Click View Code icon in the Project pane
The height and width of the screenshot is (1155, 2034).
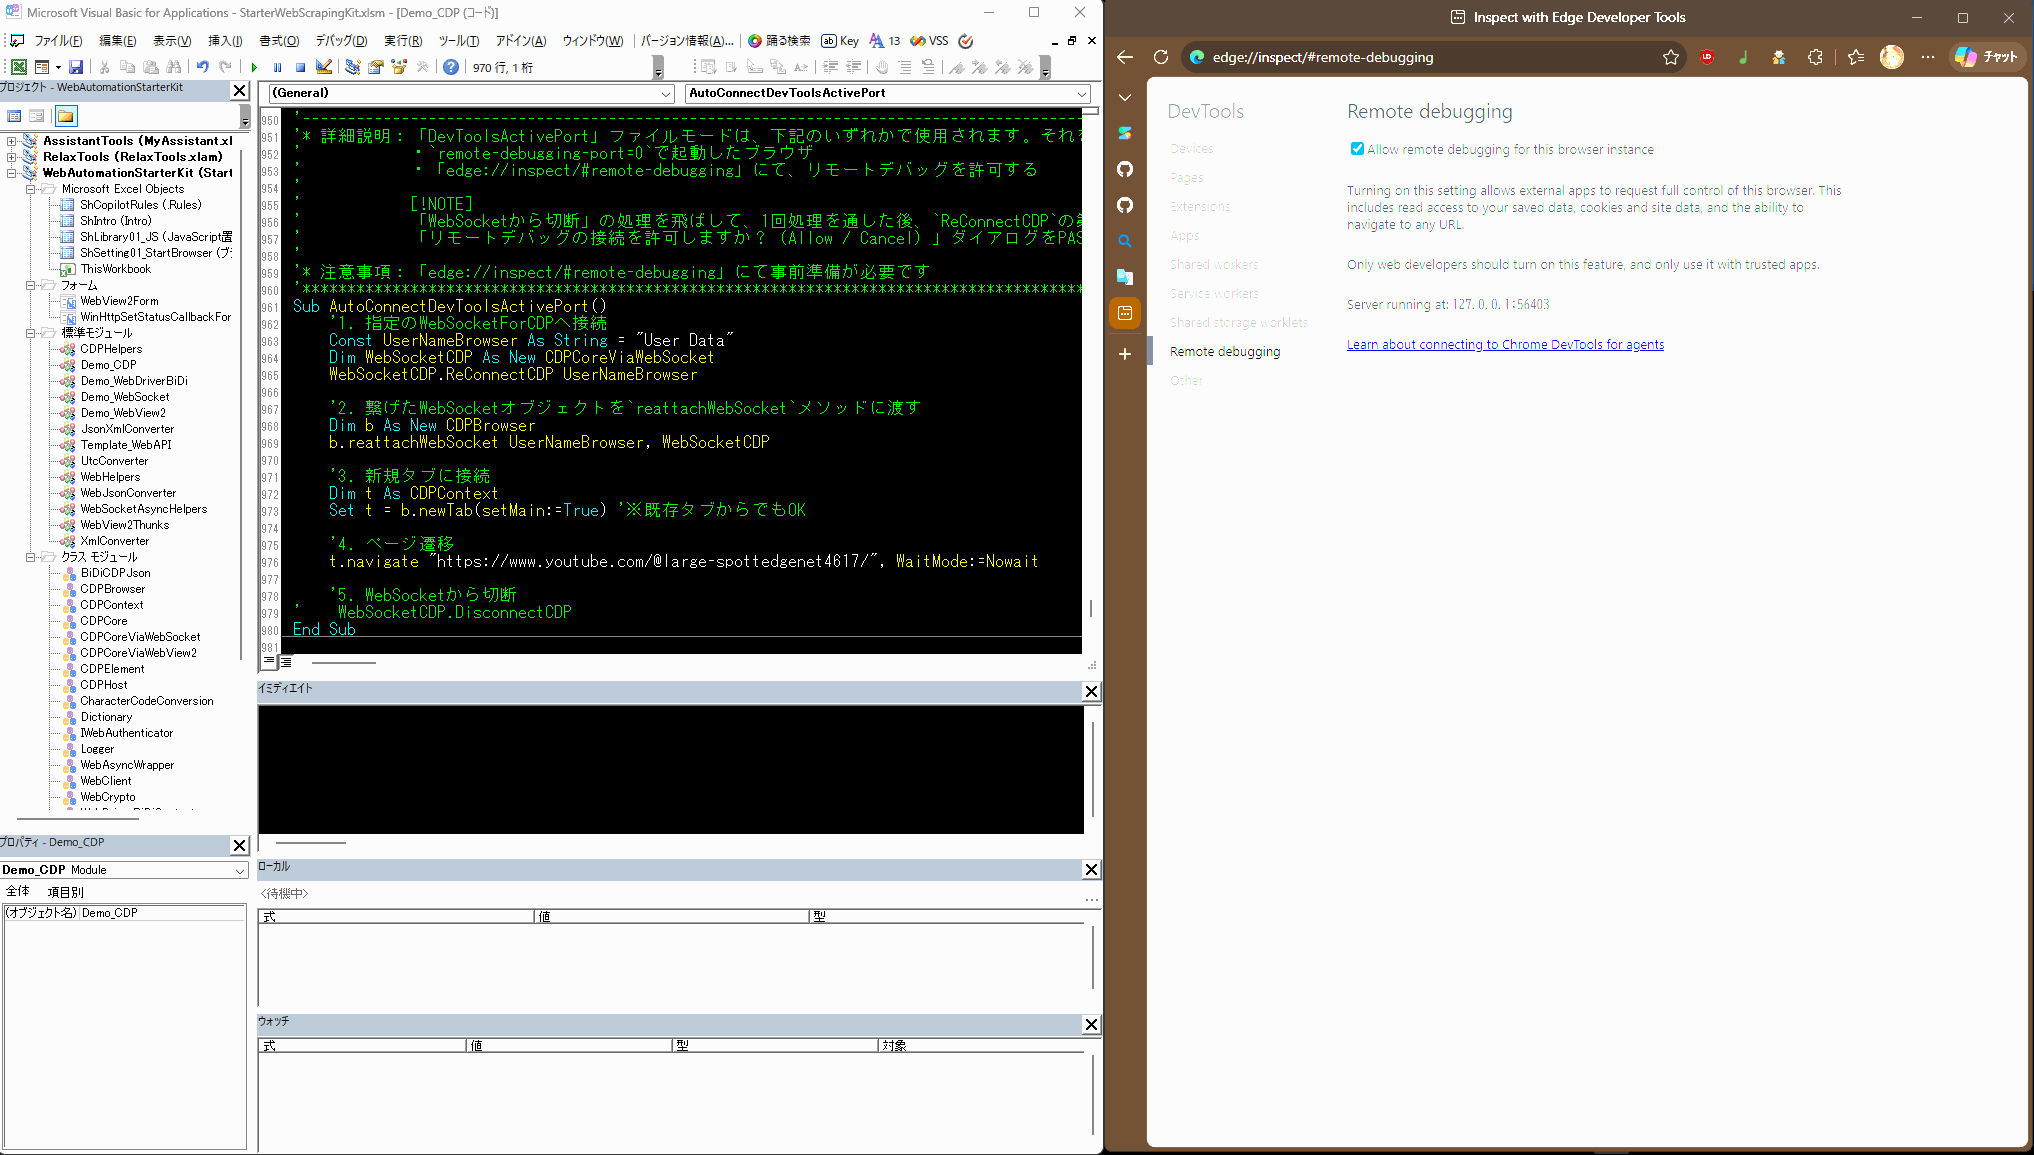pos(14,116)
